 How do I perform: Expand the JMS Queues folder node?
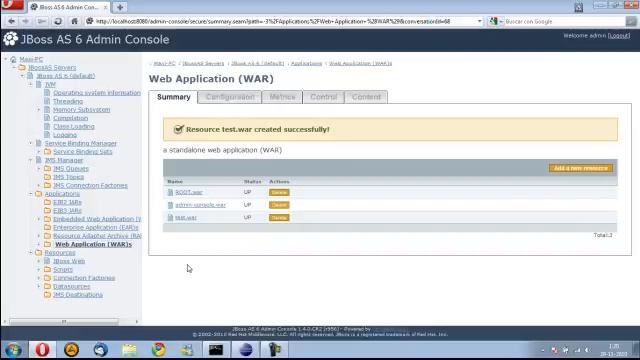tap(39, 168)
